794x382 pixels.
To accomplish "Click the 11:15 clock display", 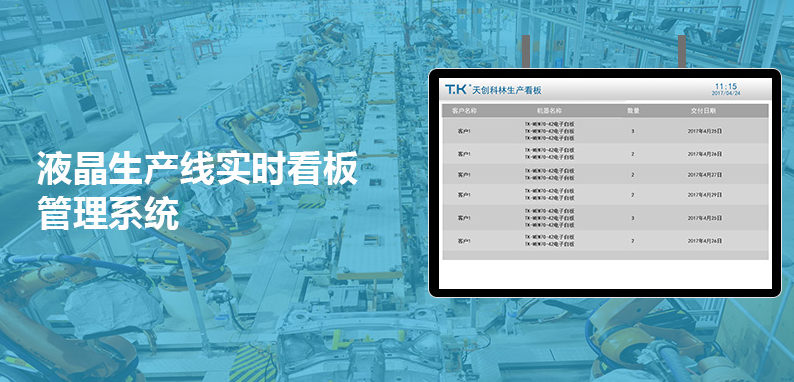I will tap(726, 86).
